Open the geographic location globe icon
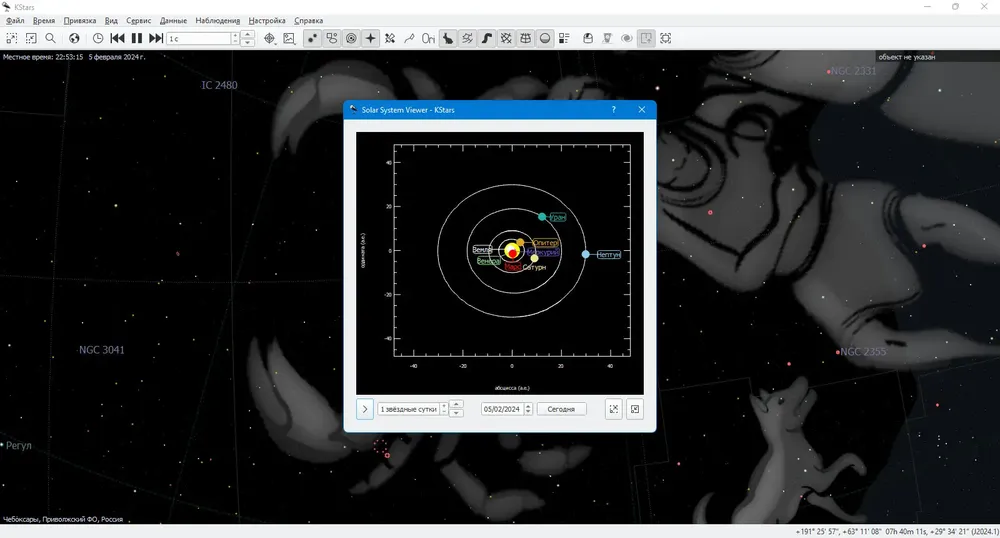 click(x=74, y=38)
